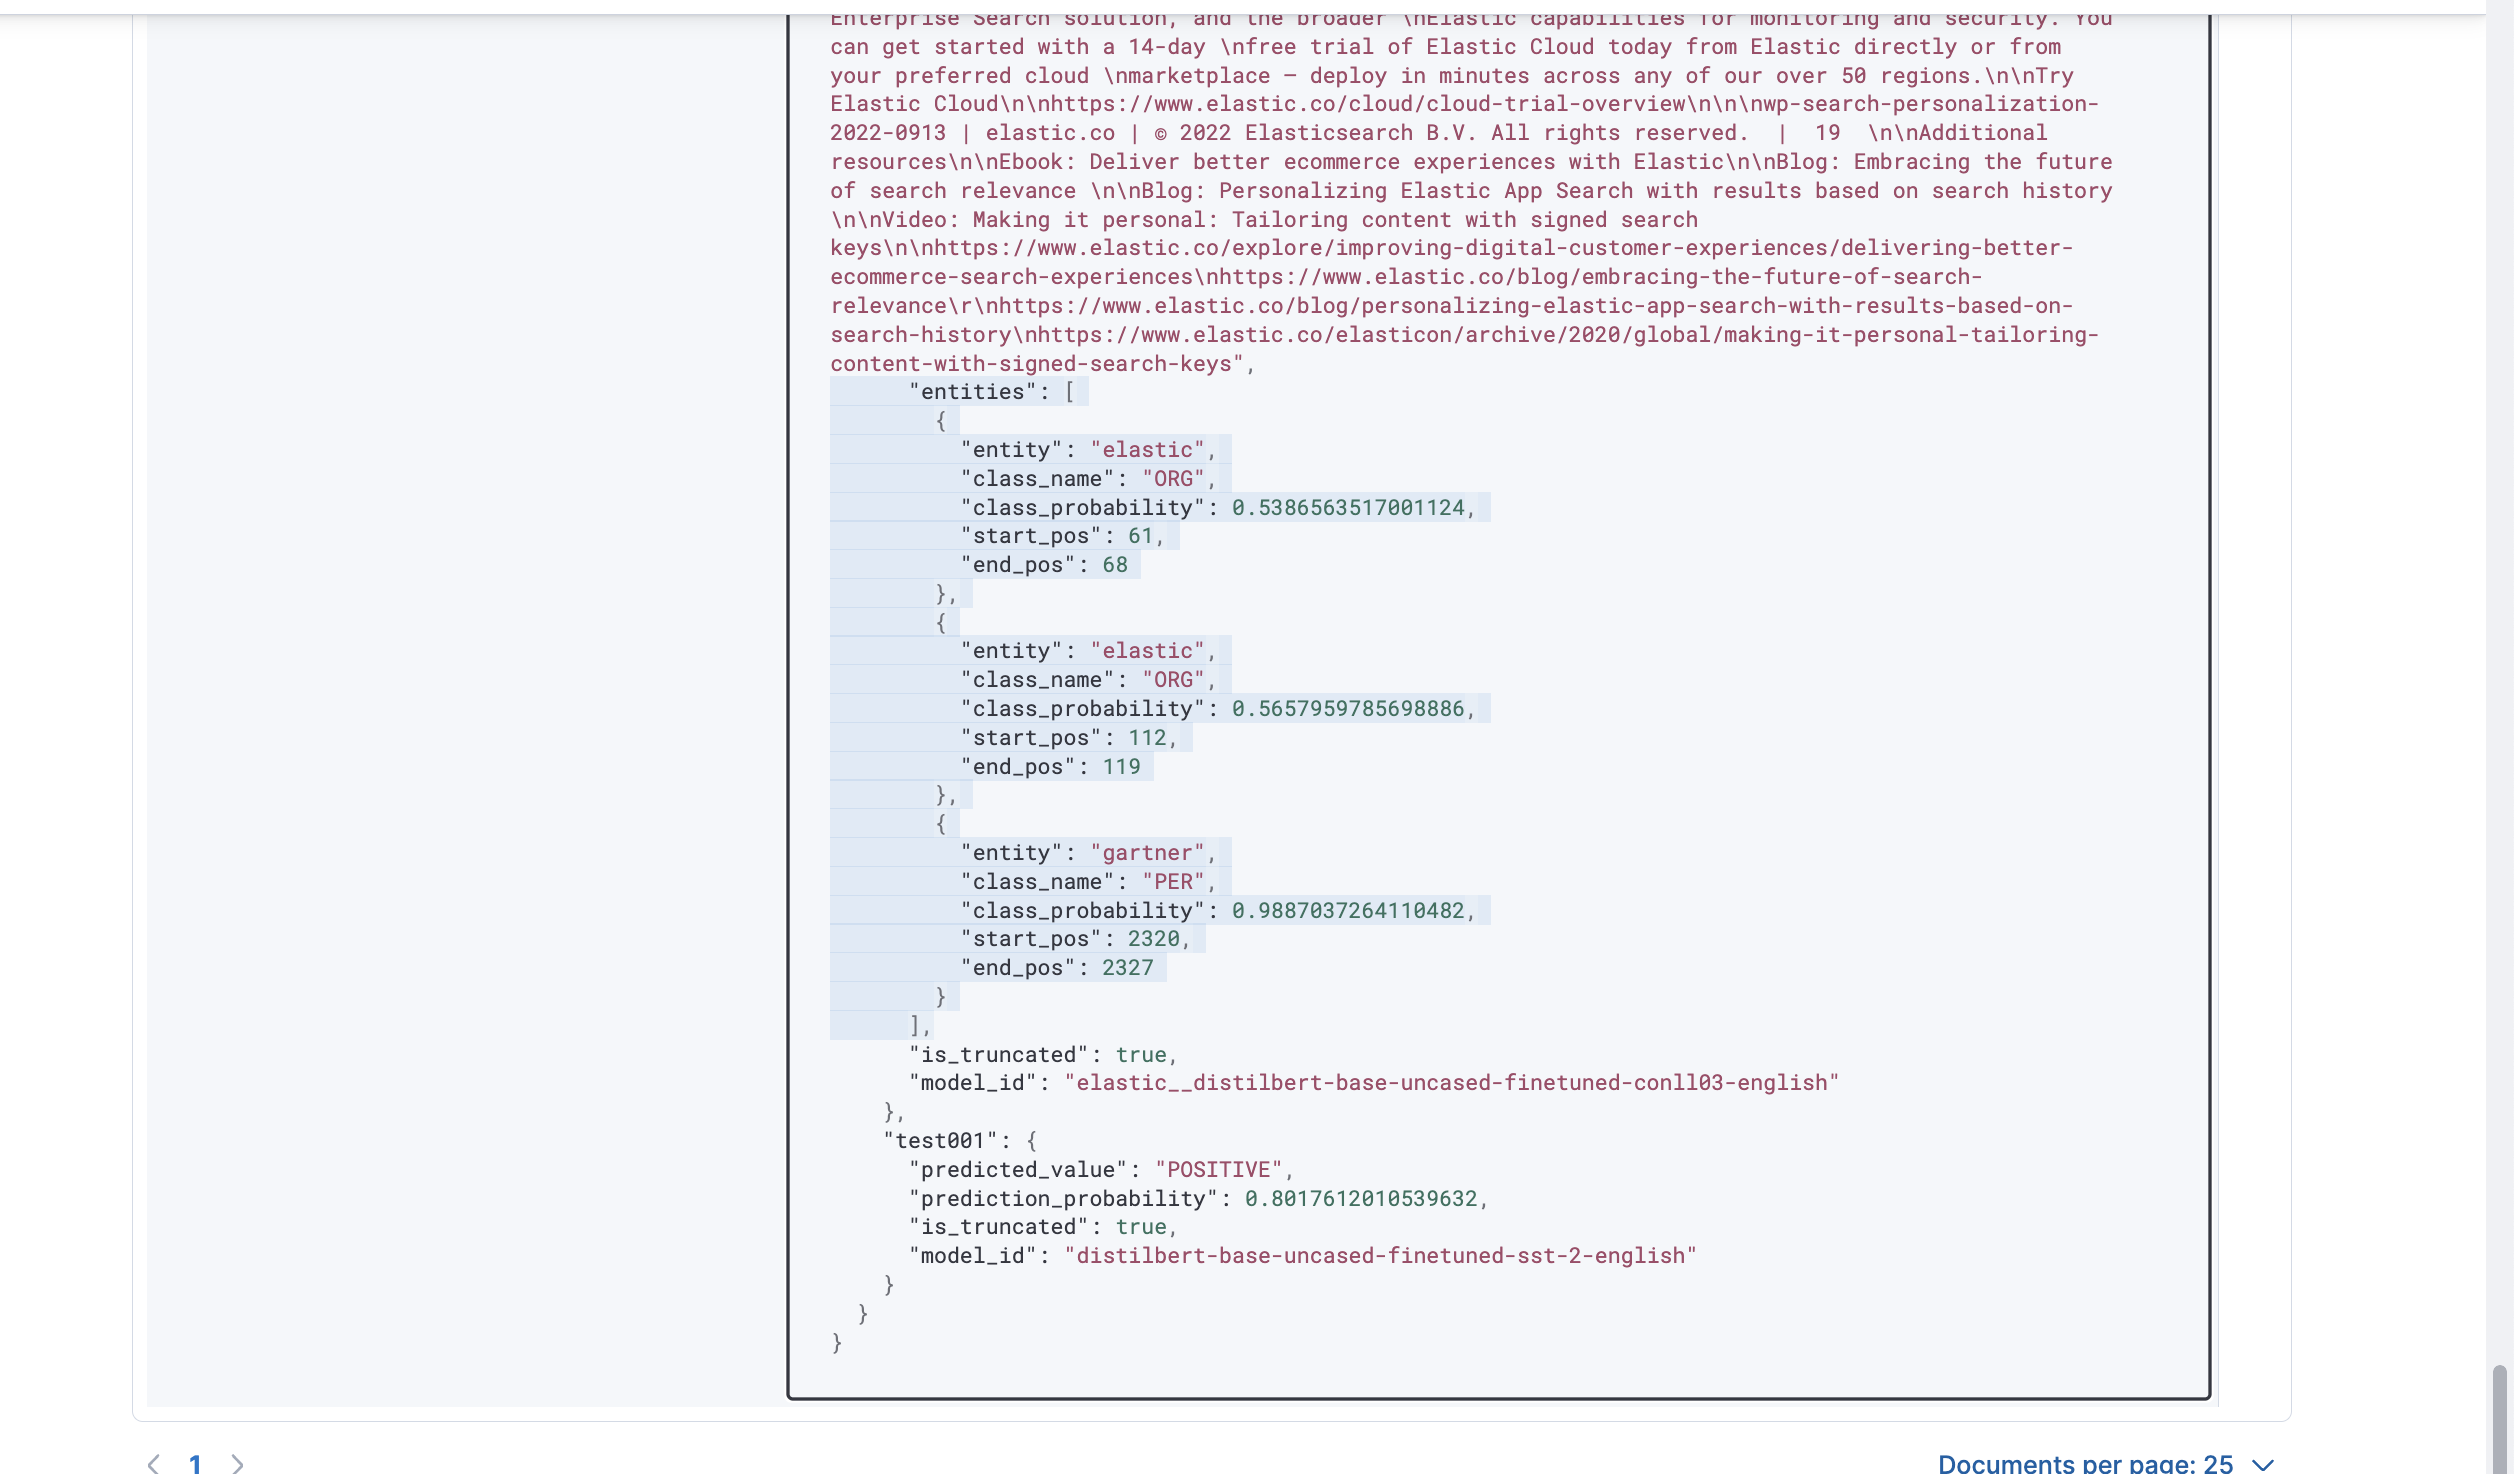Click the "POSITIVE" predicted value
The width and height of the screenshot is (2514, 1474).
coord(1218,1170)
